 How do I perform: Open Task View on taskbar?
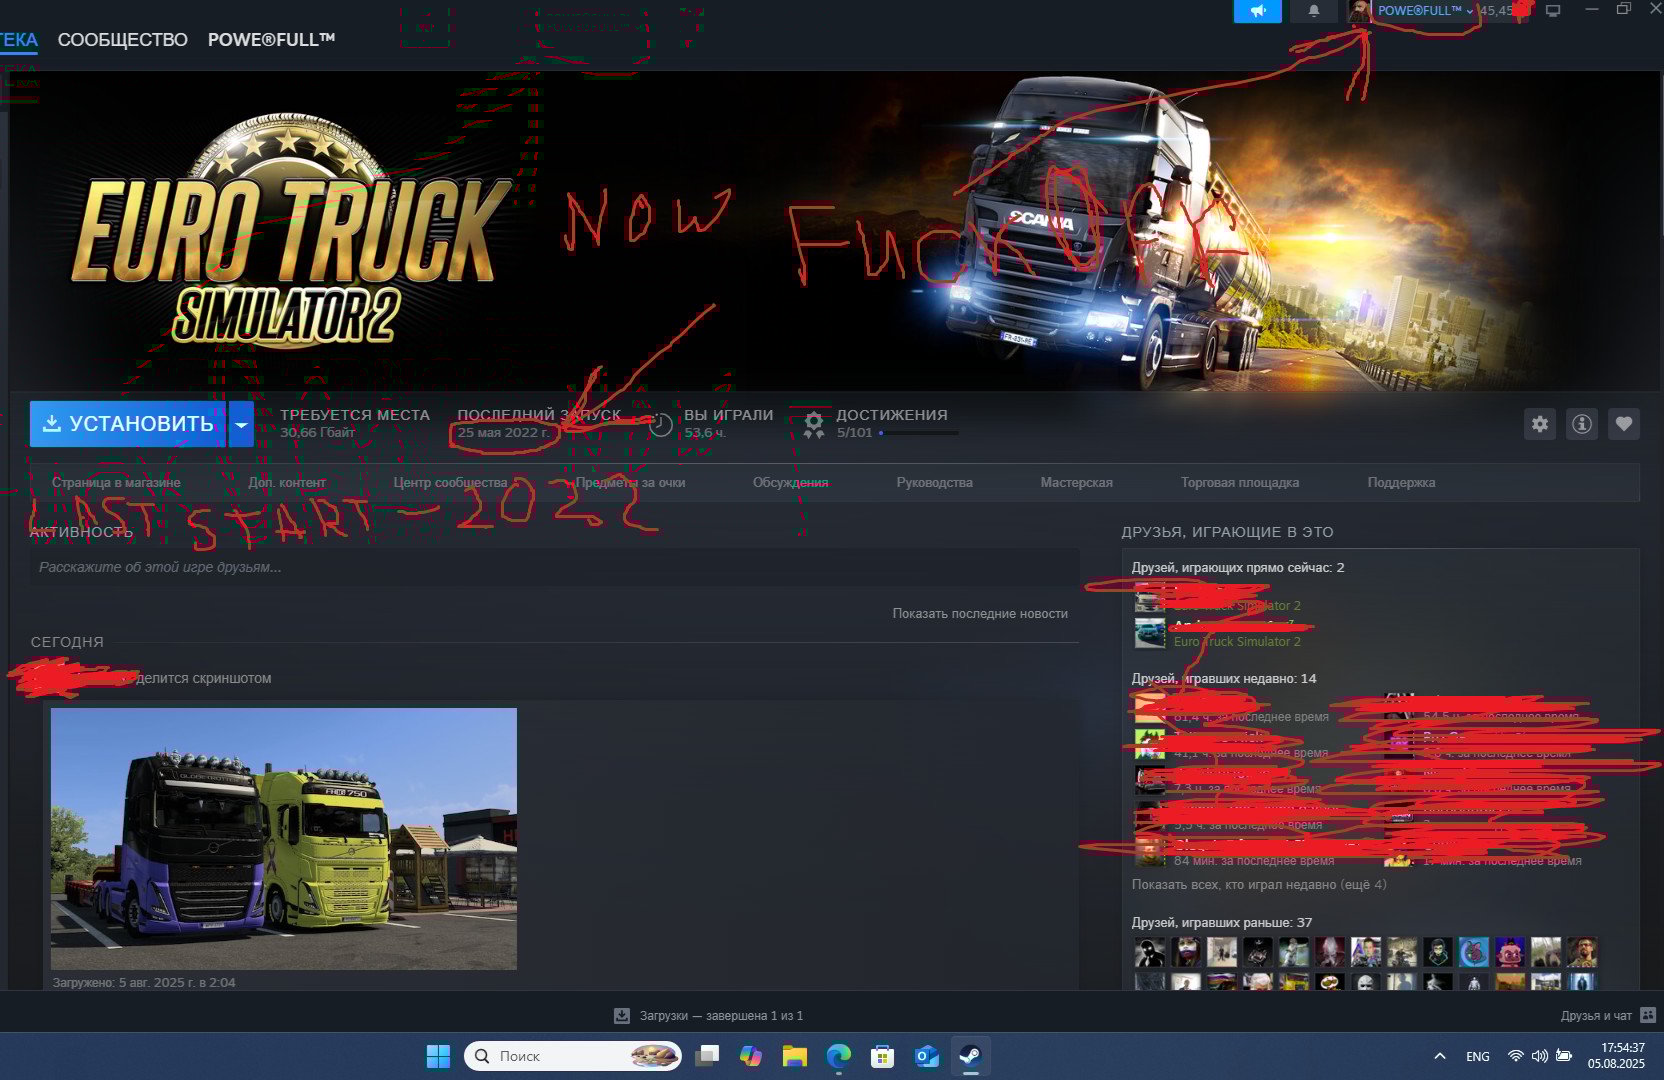tap(707, 1056)
